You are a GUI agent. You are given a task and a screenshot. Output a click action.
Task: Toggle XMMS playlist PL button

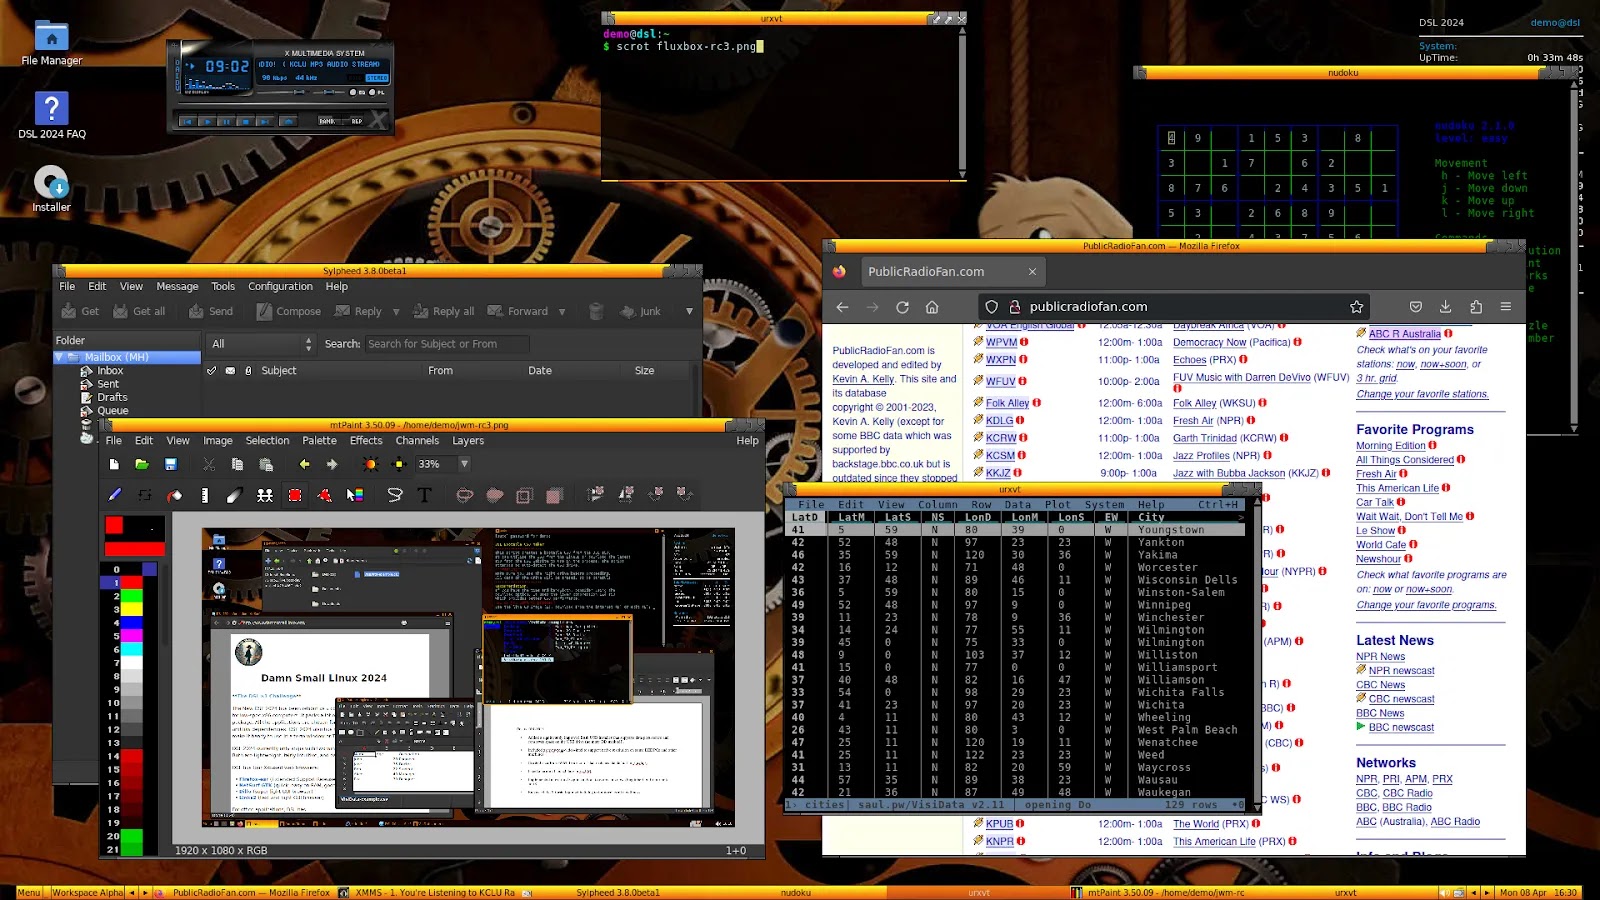tap(377, 92)
